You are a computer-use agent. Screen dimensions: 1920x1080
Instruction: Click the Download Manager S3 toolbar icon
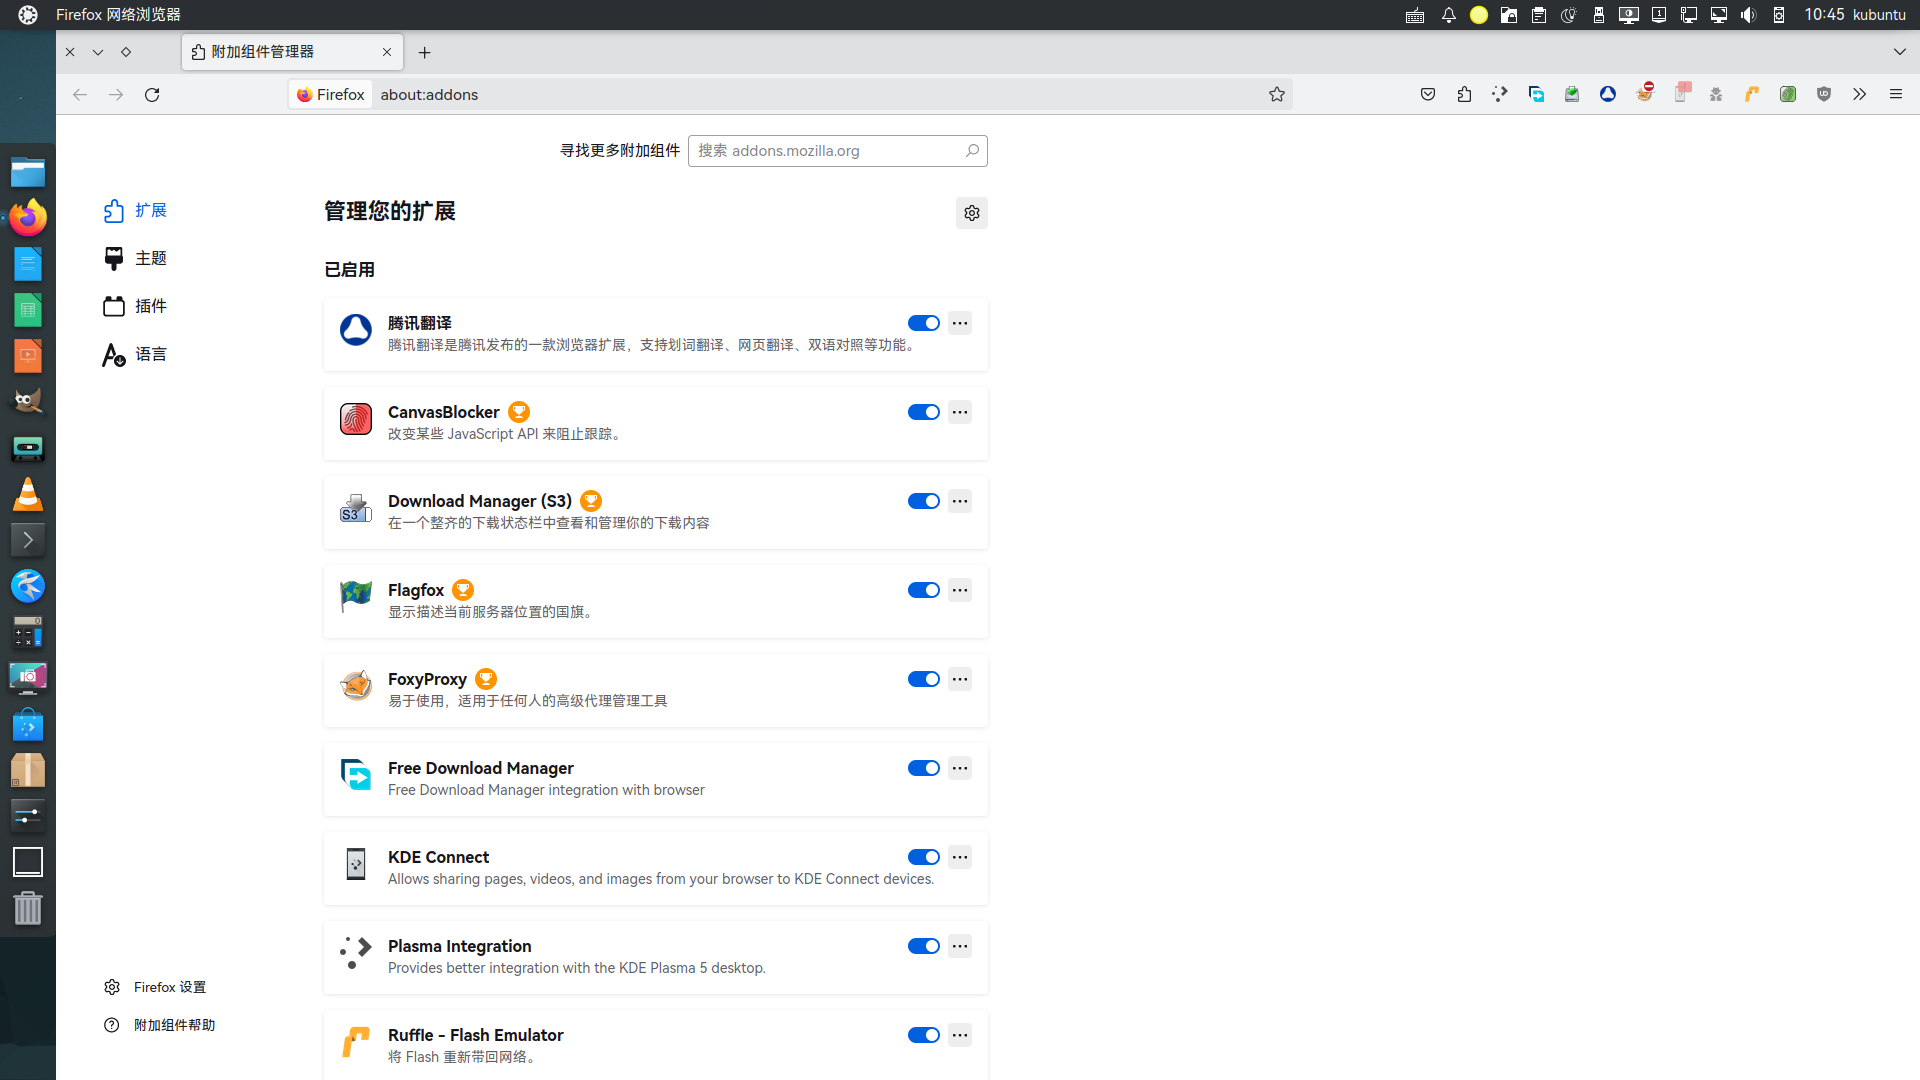(x=1572, y=94)
